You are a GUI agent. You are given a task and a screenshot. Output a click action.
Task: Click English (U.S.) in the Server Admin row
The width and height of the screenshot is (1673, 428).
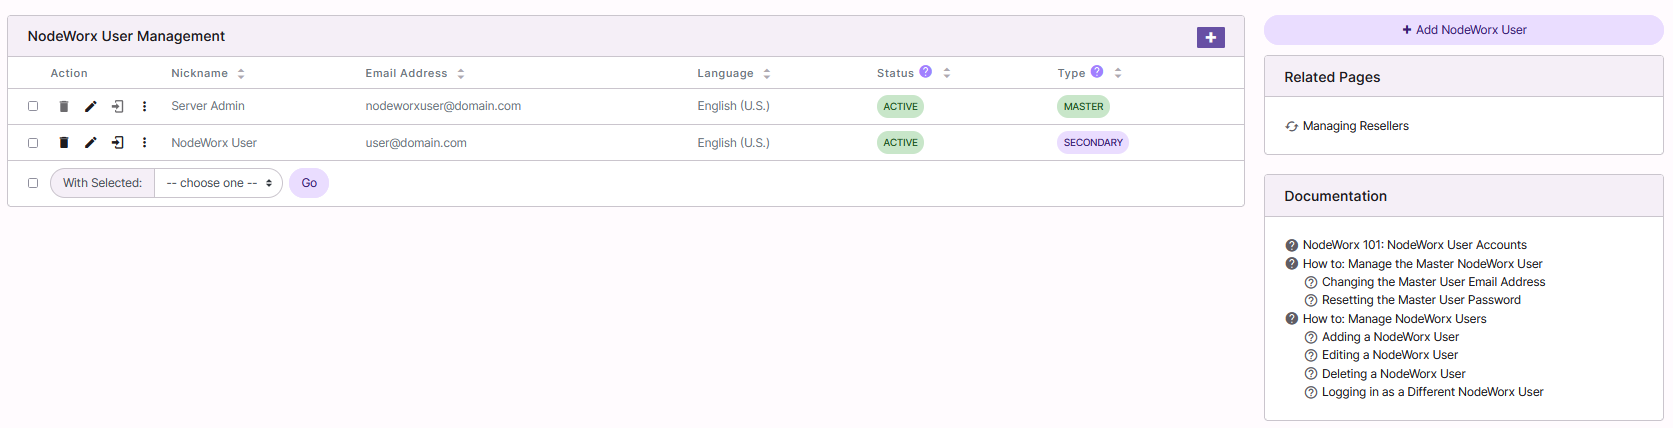733,106
